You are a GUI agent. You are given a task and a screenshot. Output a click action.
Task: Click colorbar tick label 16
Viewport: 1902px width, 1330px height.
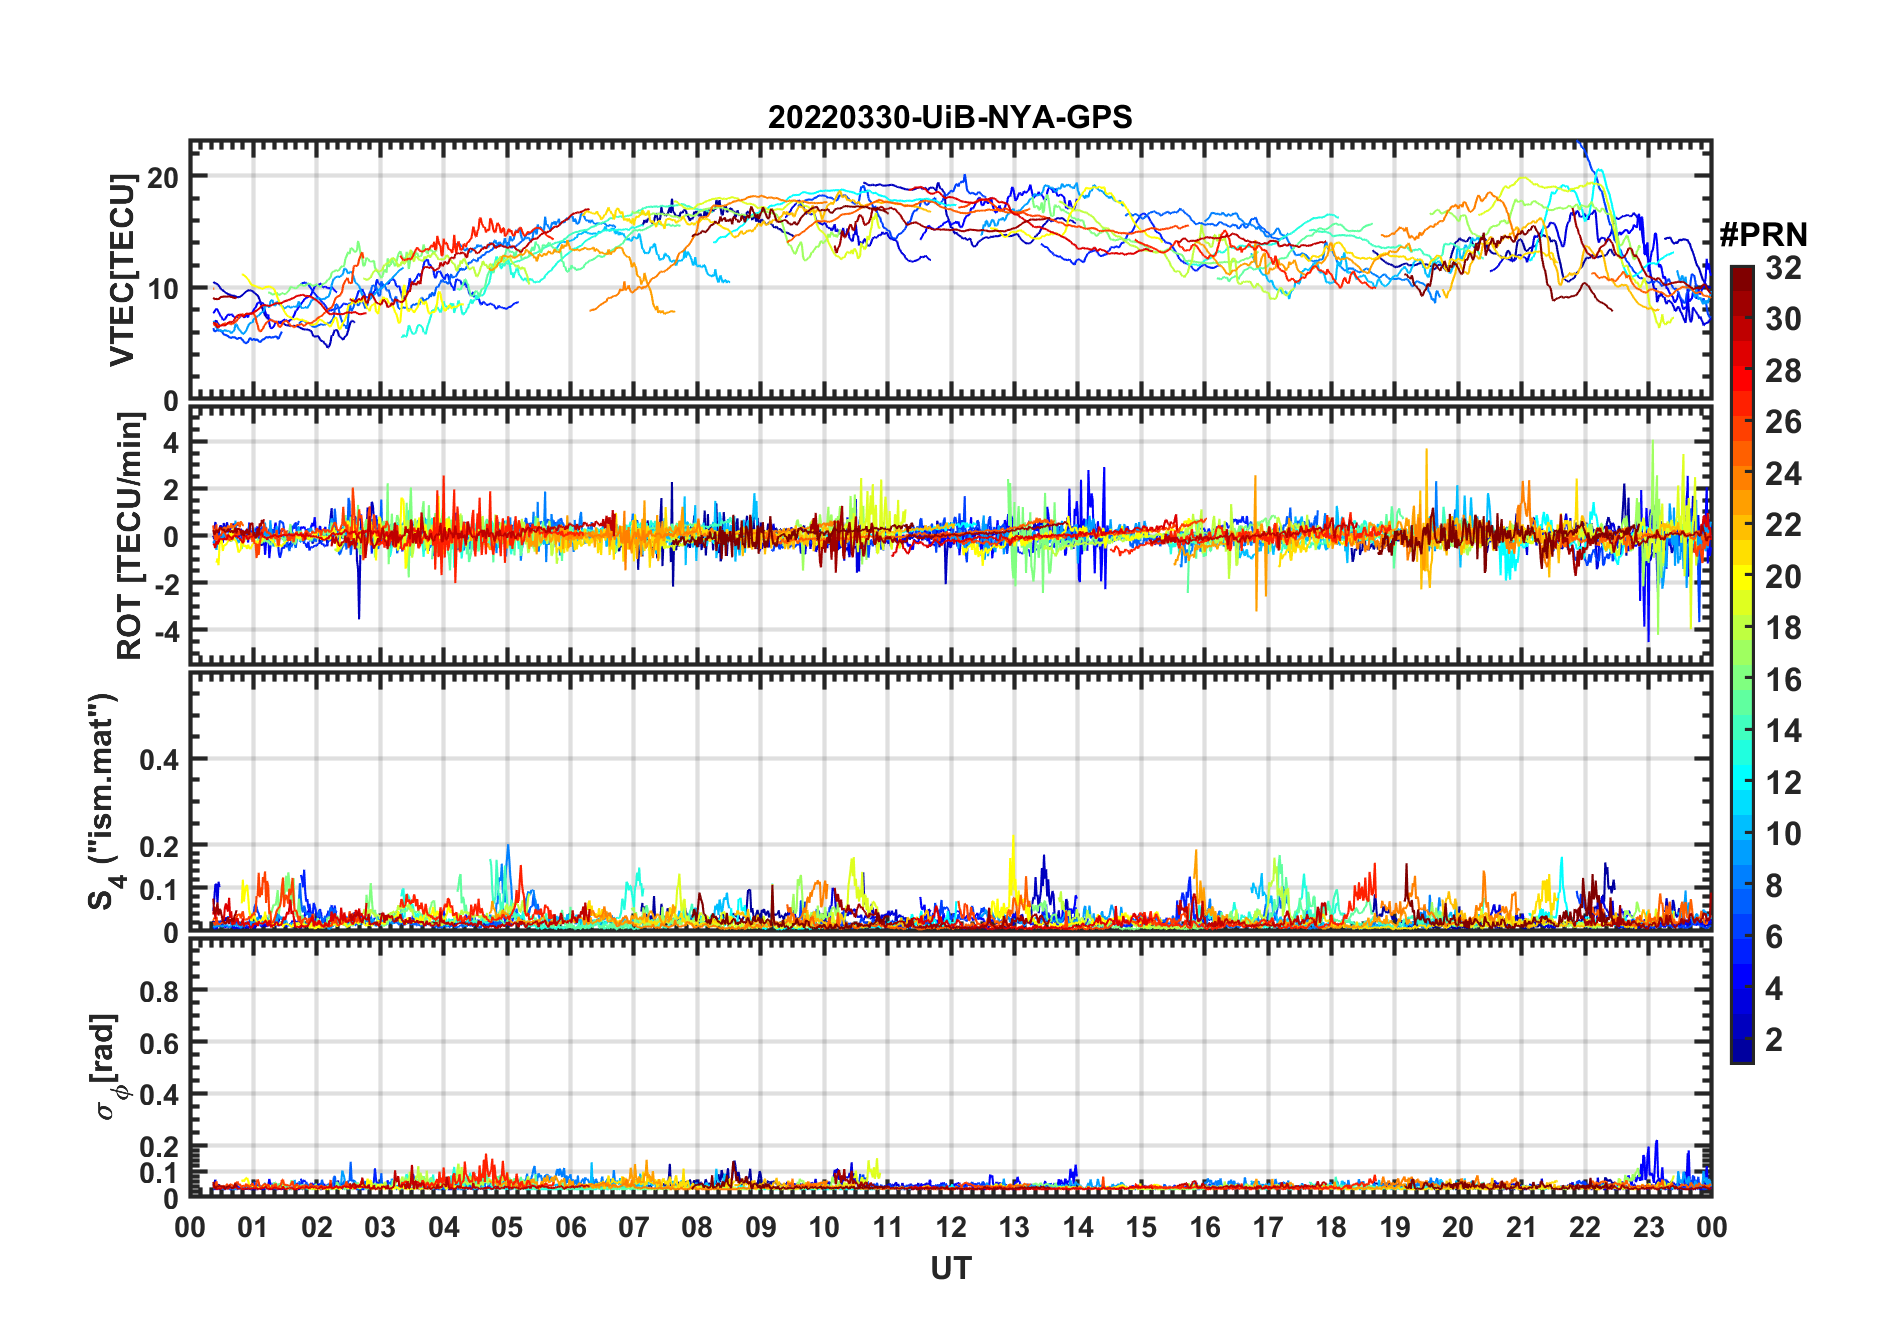(x=1783, y=680)
